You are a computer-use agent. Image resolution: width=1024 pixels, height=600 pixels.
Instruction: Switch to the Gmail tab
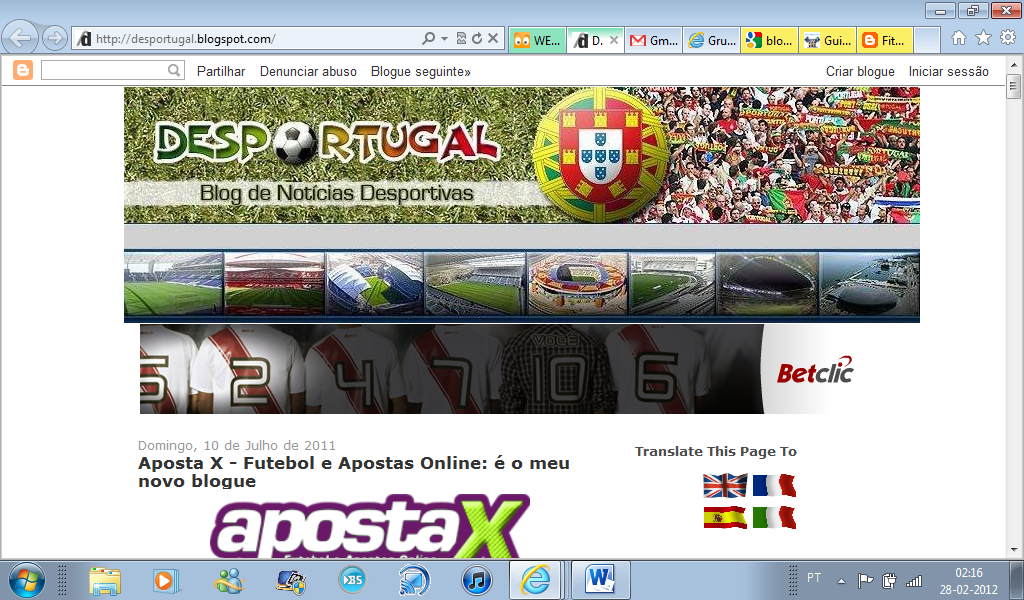pyautogui.click(x=654, y=40)
